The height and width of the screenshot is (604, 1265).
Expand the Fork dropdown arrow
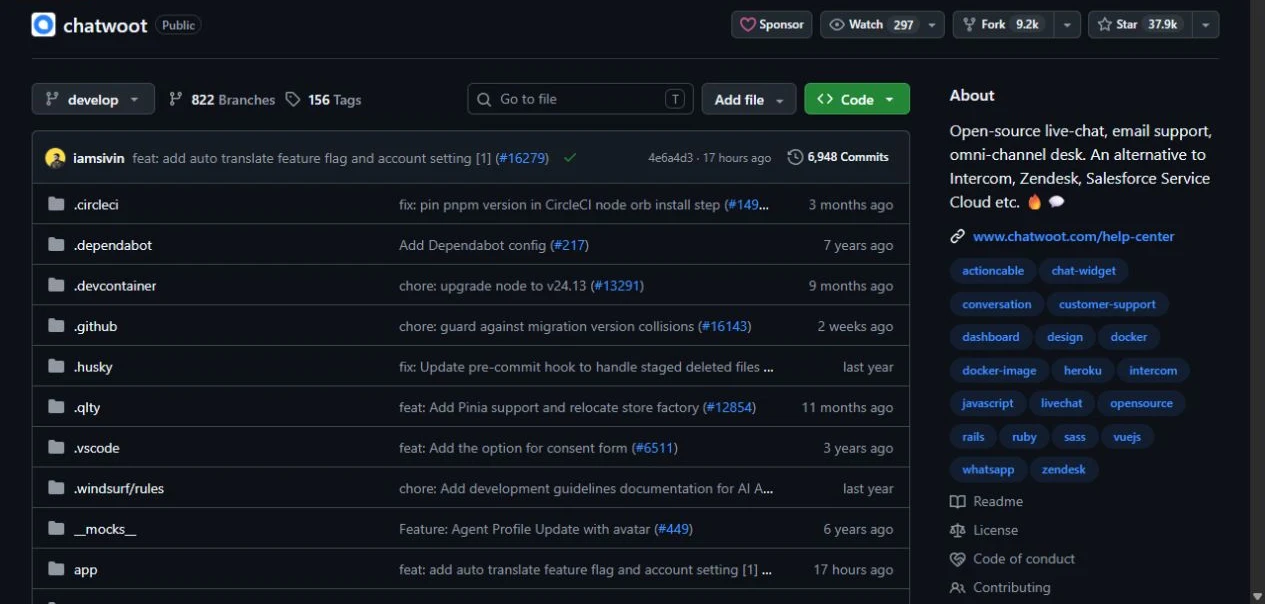pyautogui.click(x=1067, y=25)
